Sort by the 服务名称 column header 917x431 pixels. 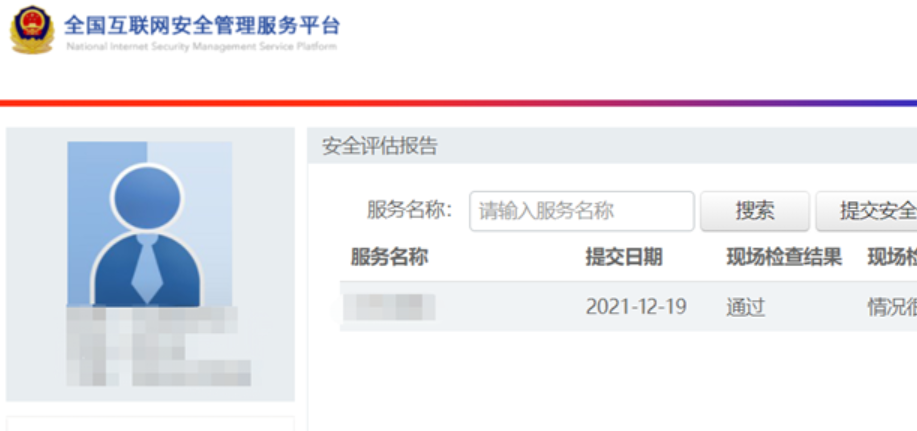(389, 257)
